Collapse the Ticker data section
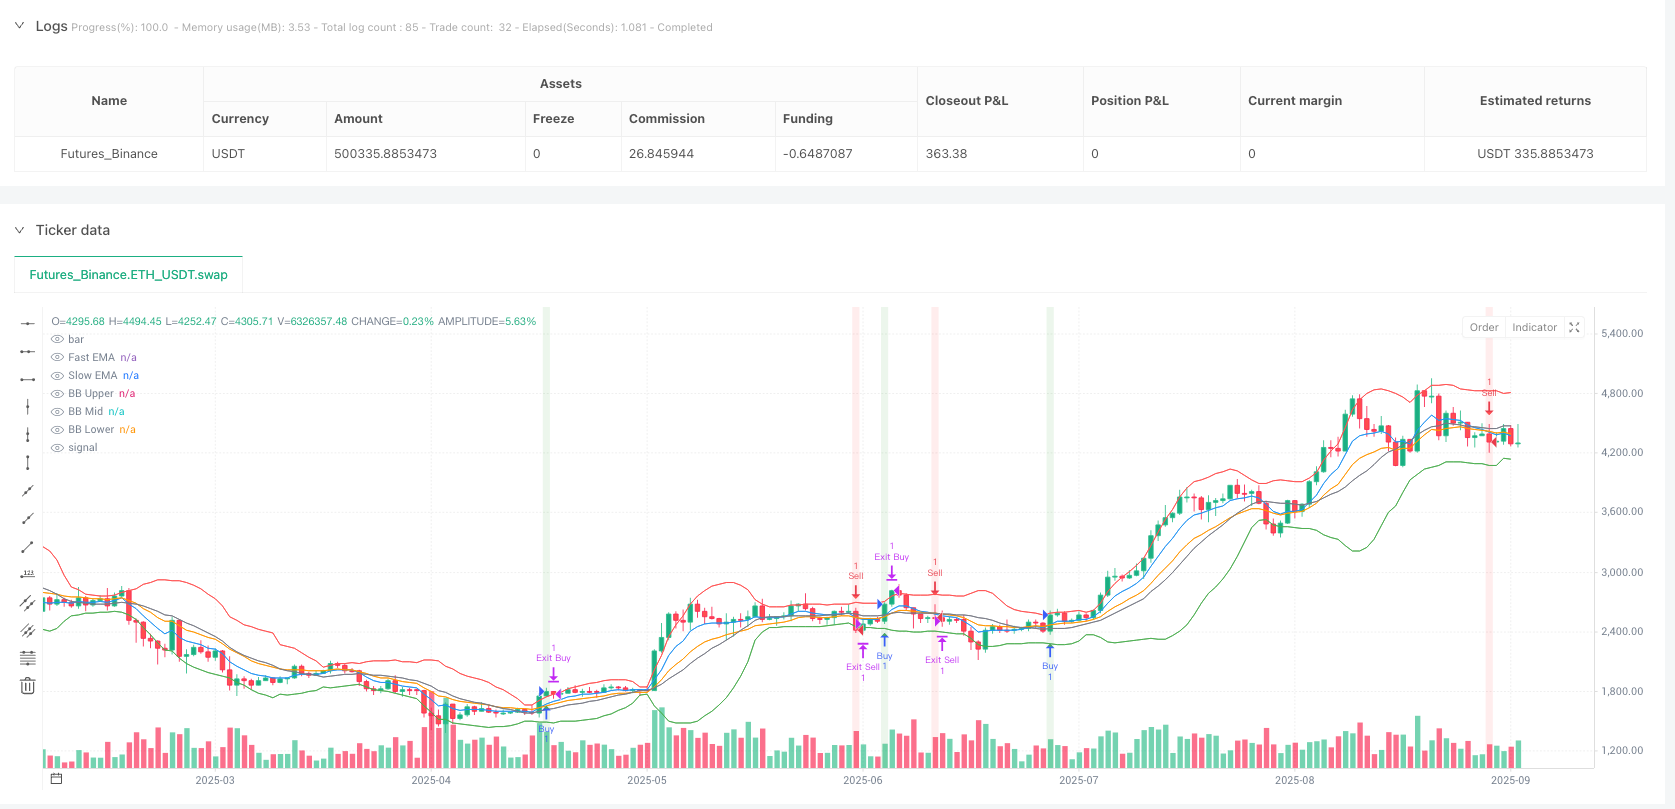The width and height of the screenshot is (1675, 809). (x=19, y=230)
